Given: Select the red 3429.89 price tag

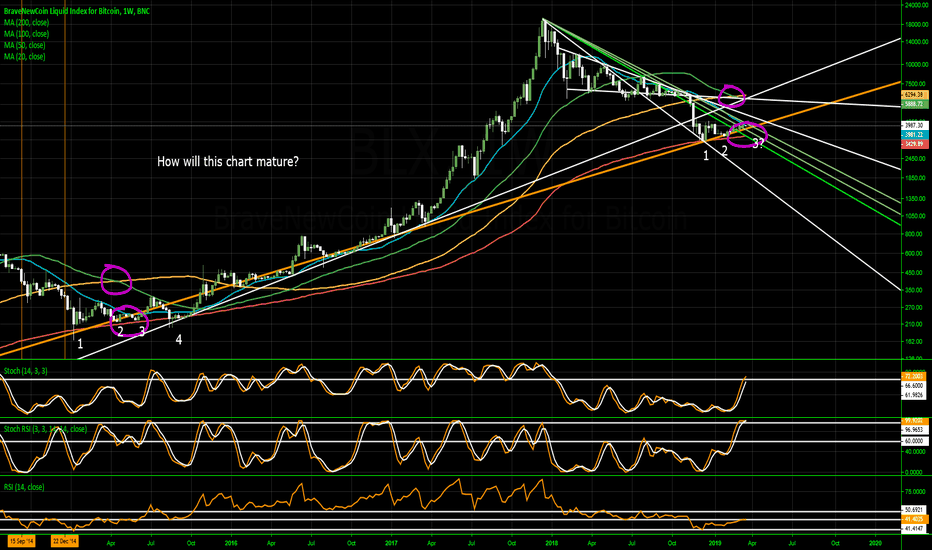Looking at the screenshot, I should 915,144.
